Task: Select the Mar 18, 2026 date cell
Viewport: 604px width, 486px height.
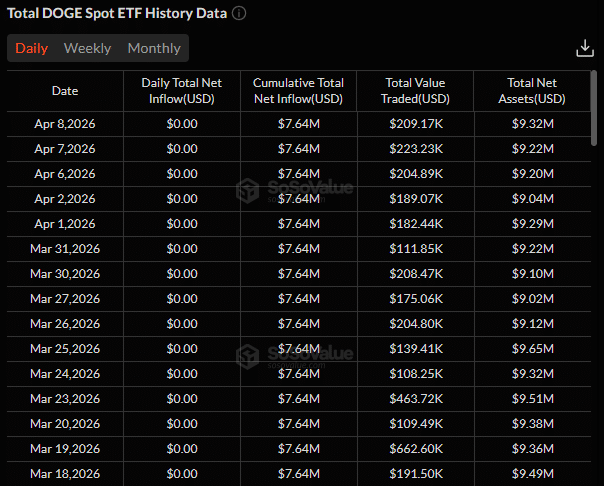Action: coord(65,474)
